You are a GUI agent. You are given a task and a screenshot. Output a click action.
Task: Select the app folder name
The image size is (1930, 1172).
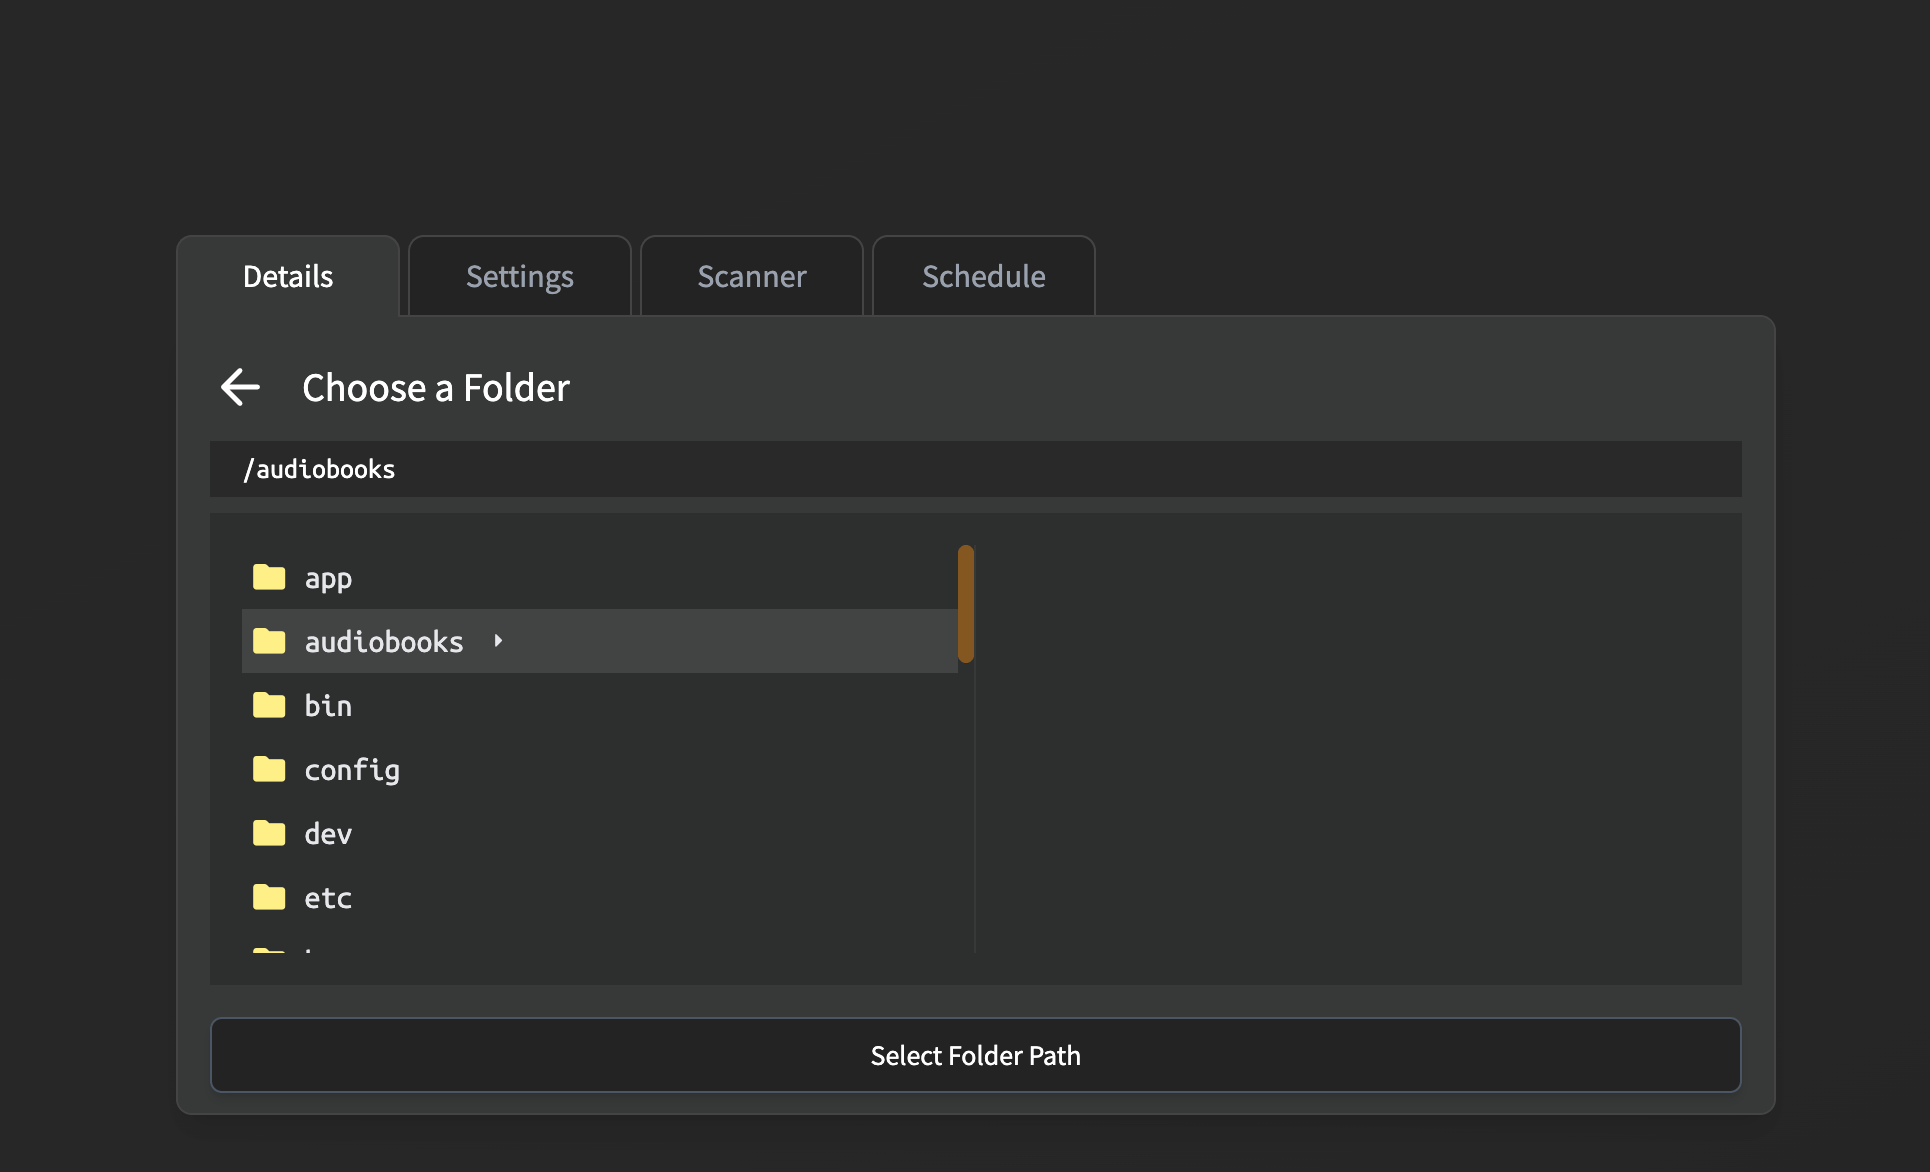click(x=328, y=578)
